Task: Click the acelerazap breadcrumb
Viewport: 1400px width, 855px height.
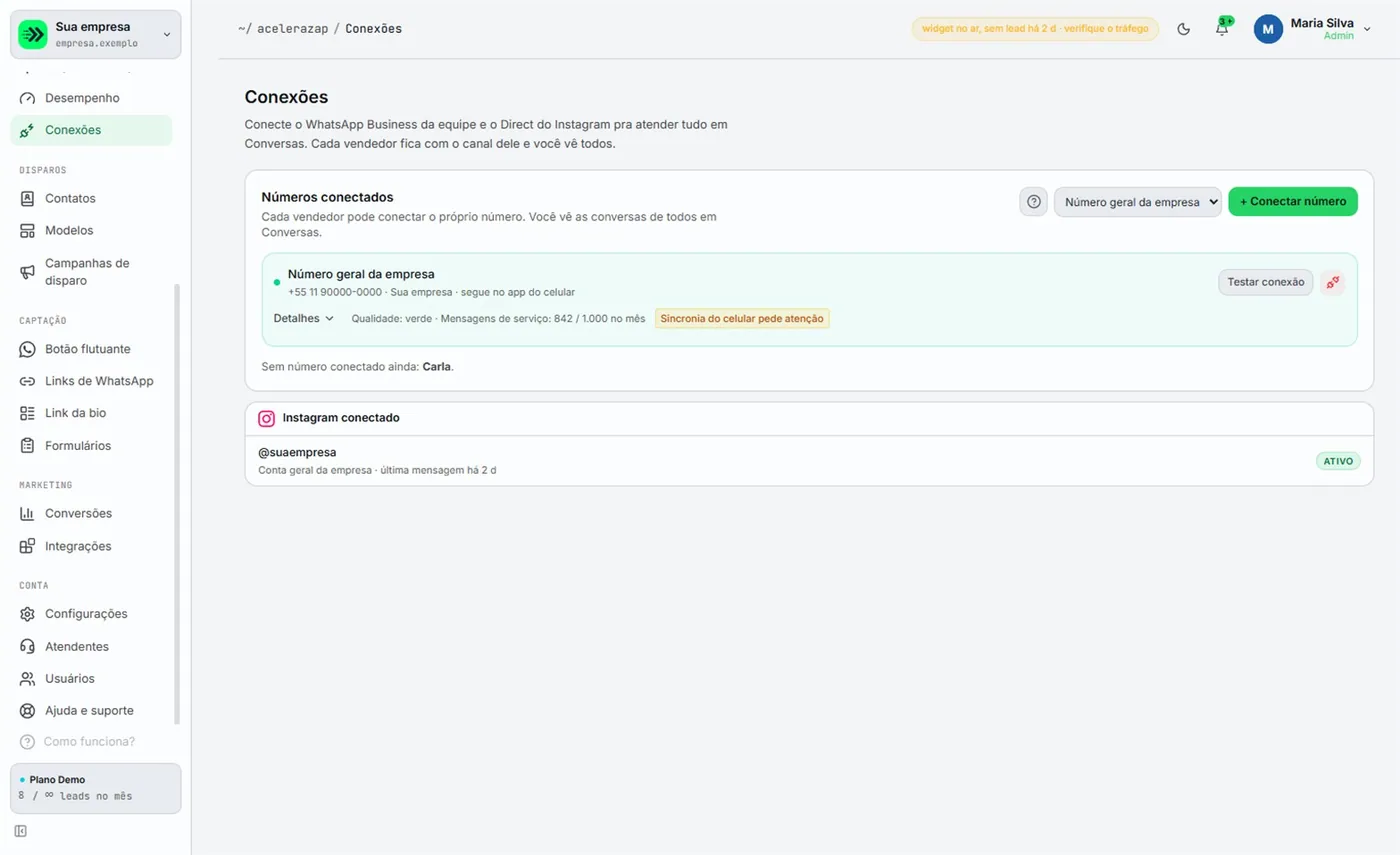Action: pos(293,29)
